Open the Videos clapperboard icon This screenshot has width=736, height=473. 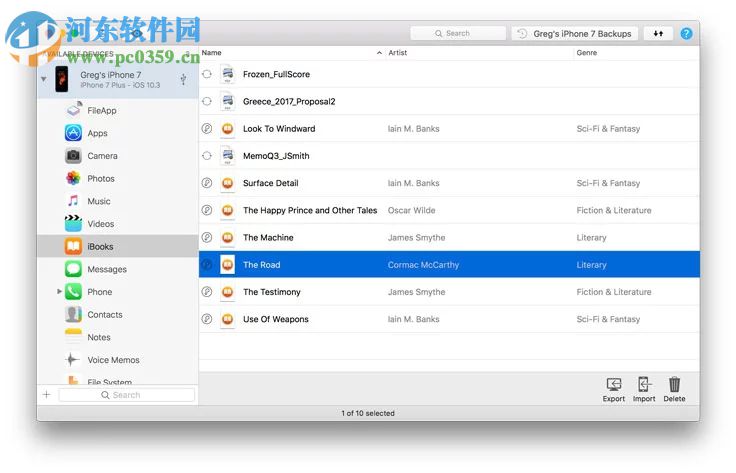[x=73, y=224]
